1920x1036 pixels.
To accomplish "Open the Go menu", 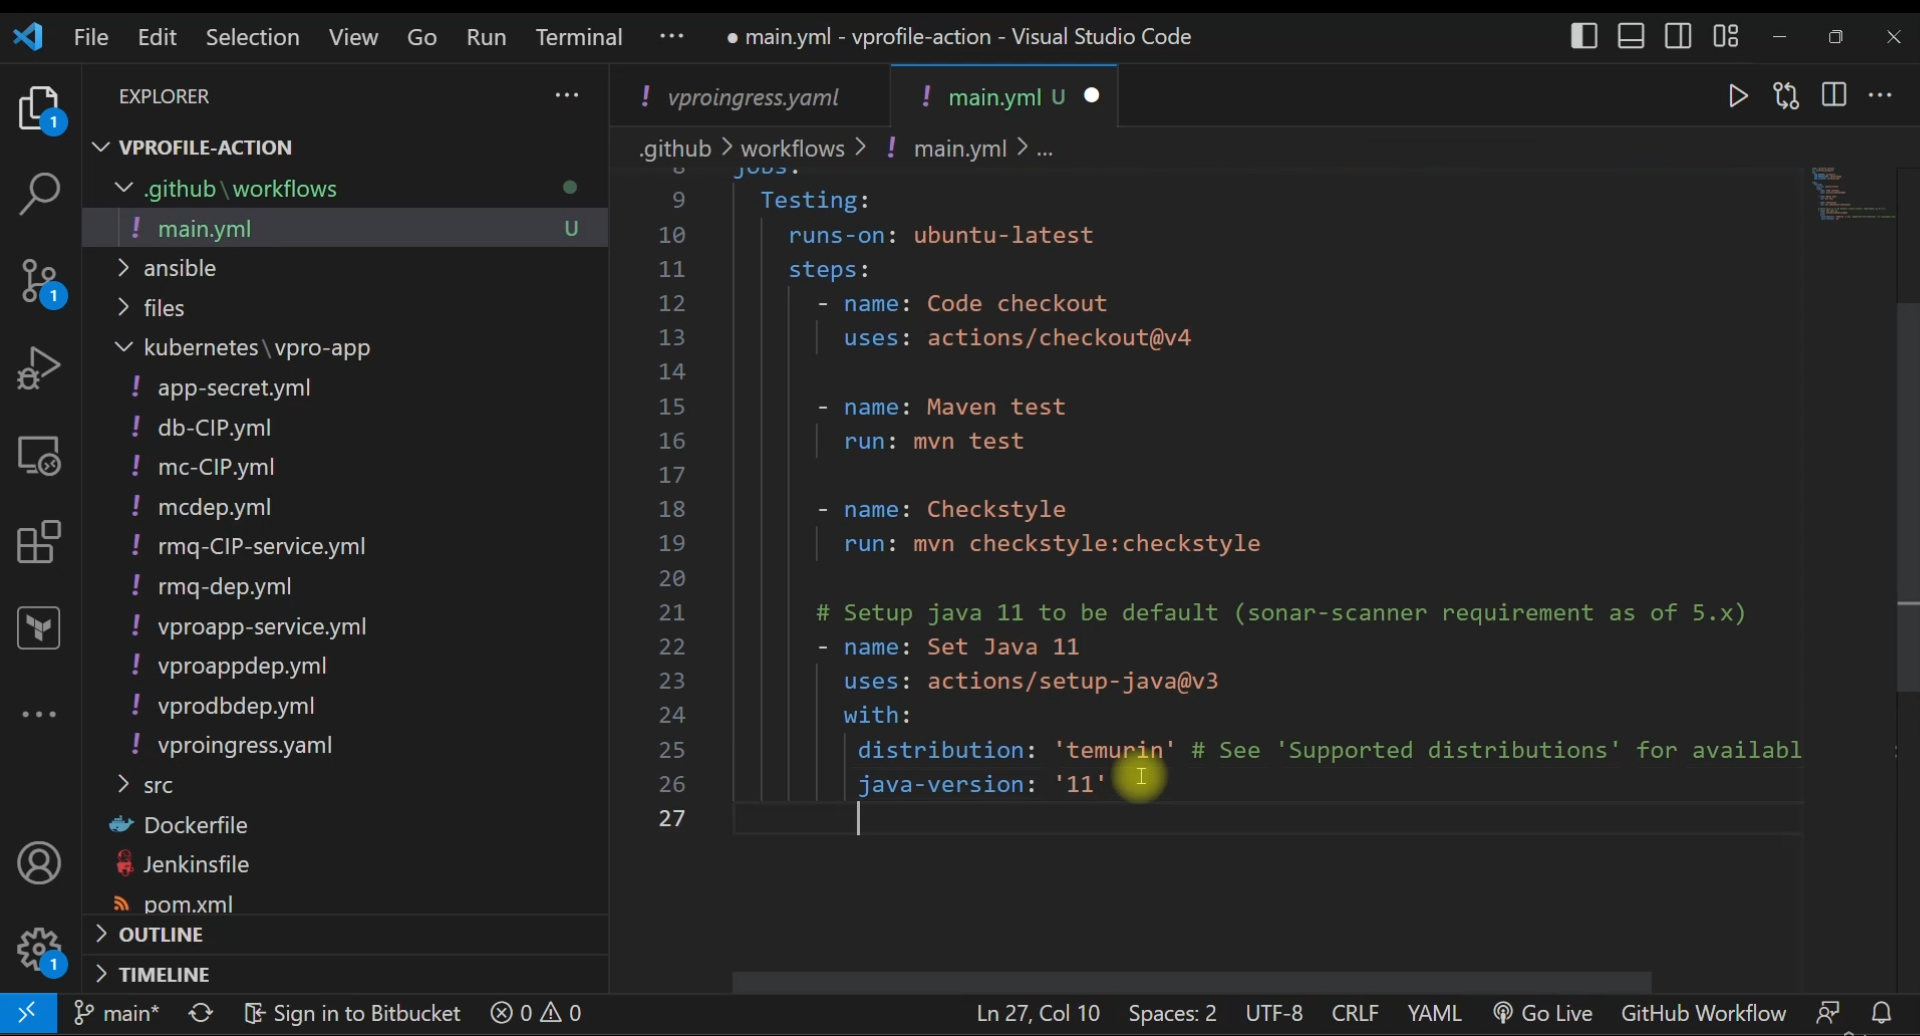I will pos(424,38).
